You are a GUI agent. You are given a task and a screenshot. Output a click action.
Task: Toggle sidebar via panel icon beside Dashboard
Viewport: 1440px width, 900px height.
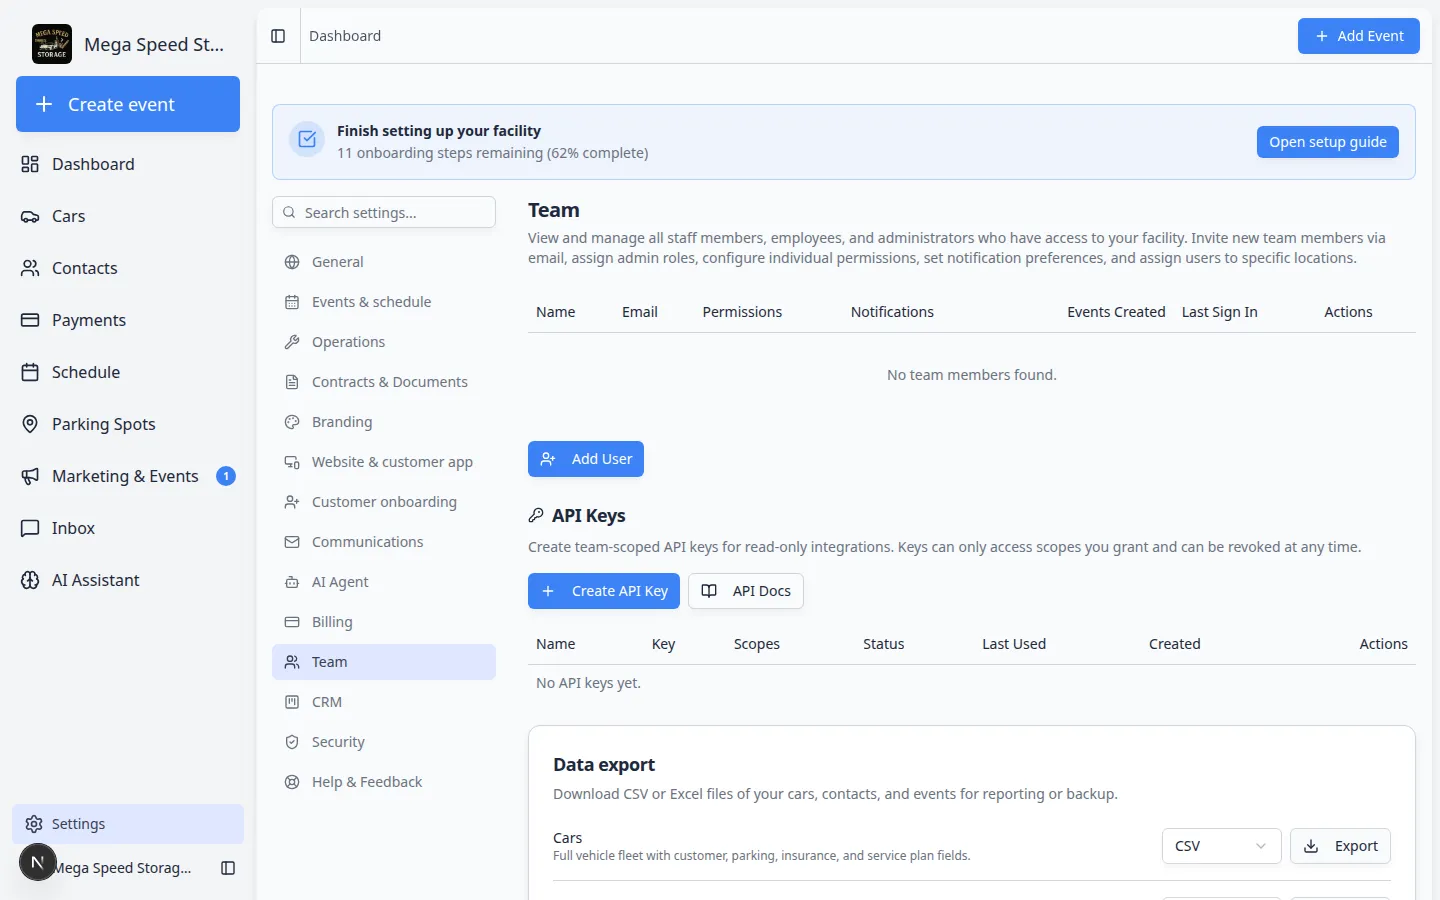(x=278, y=36)
